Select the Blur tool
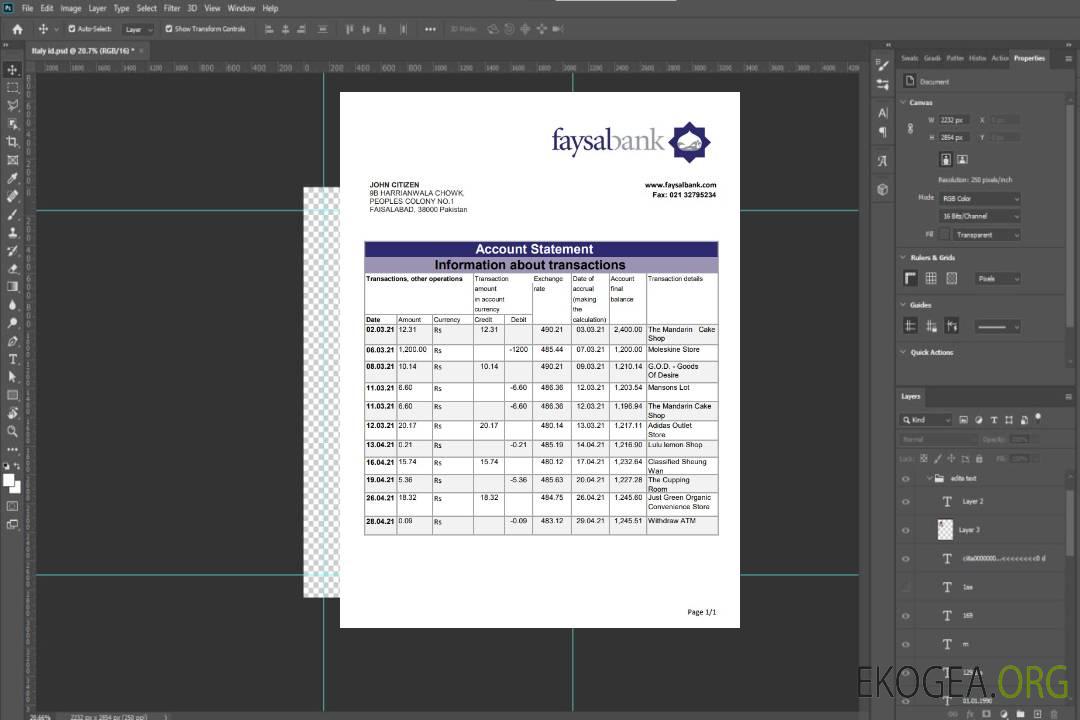1080x720 pixels. pyautogui.click(x=12, y=305)
